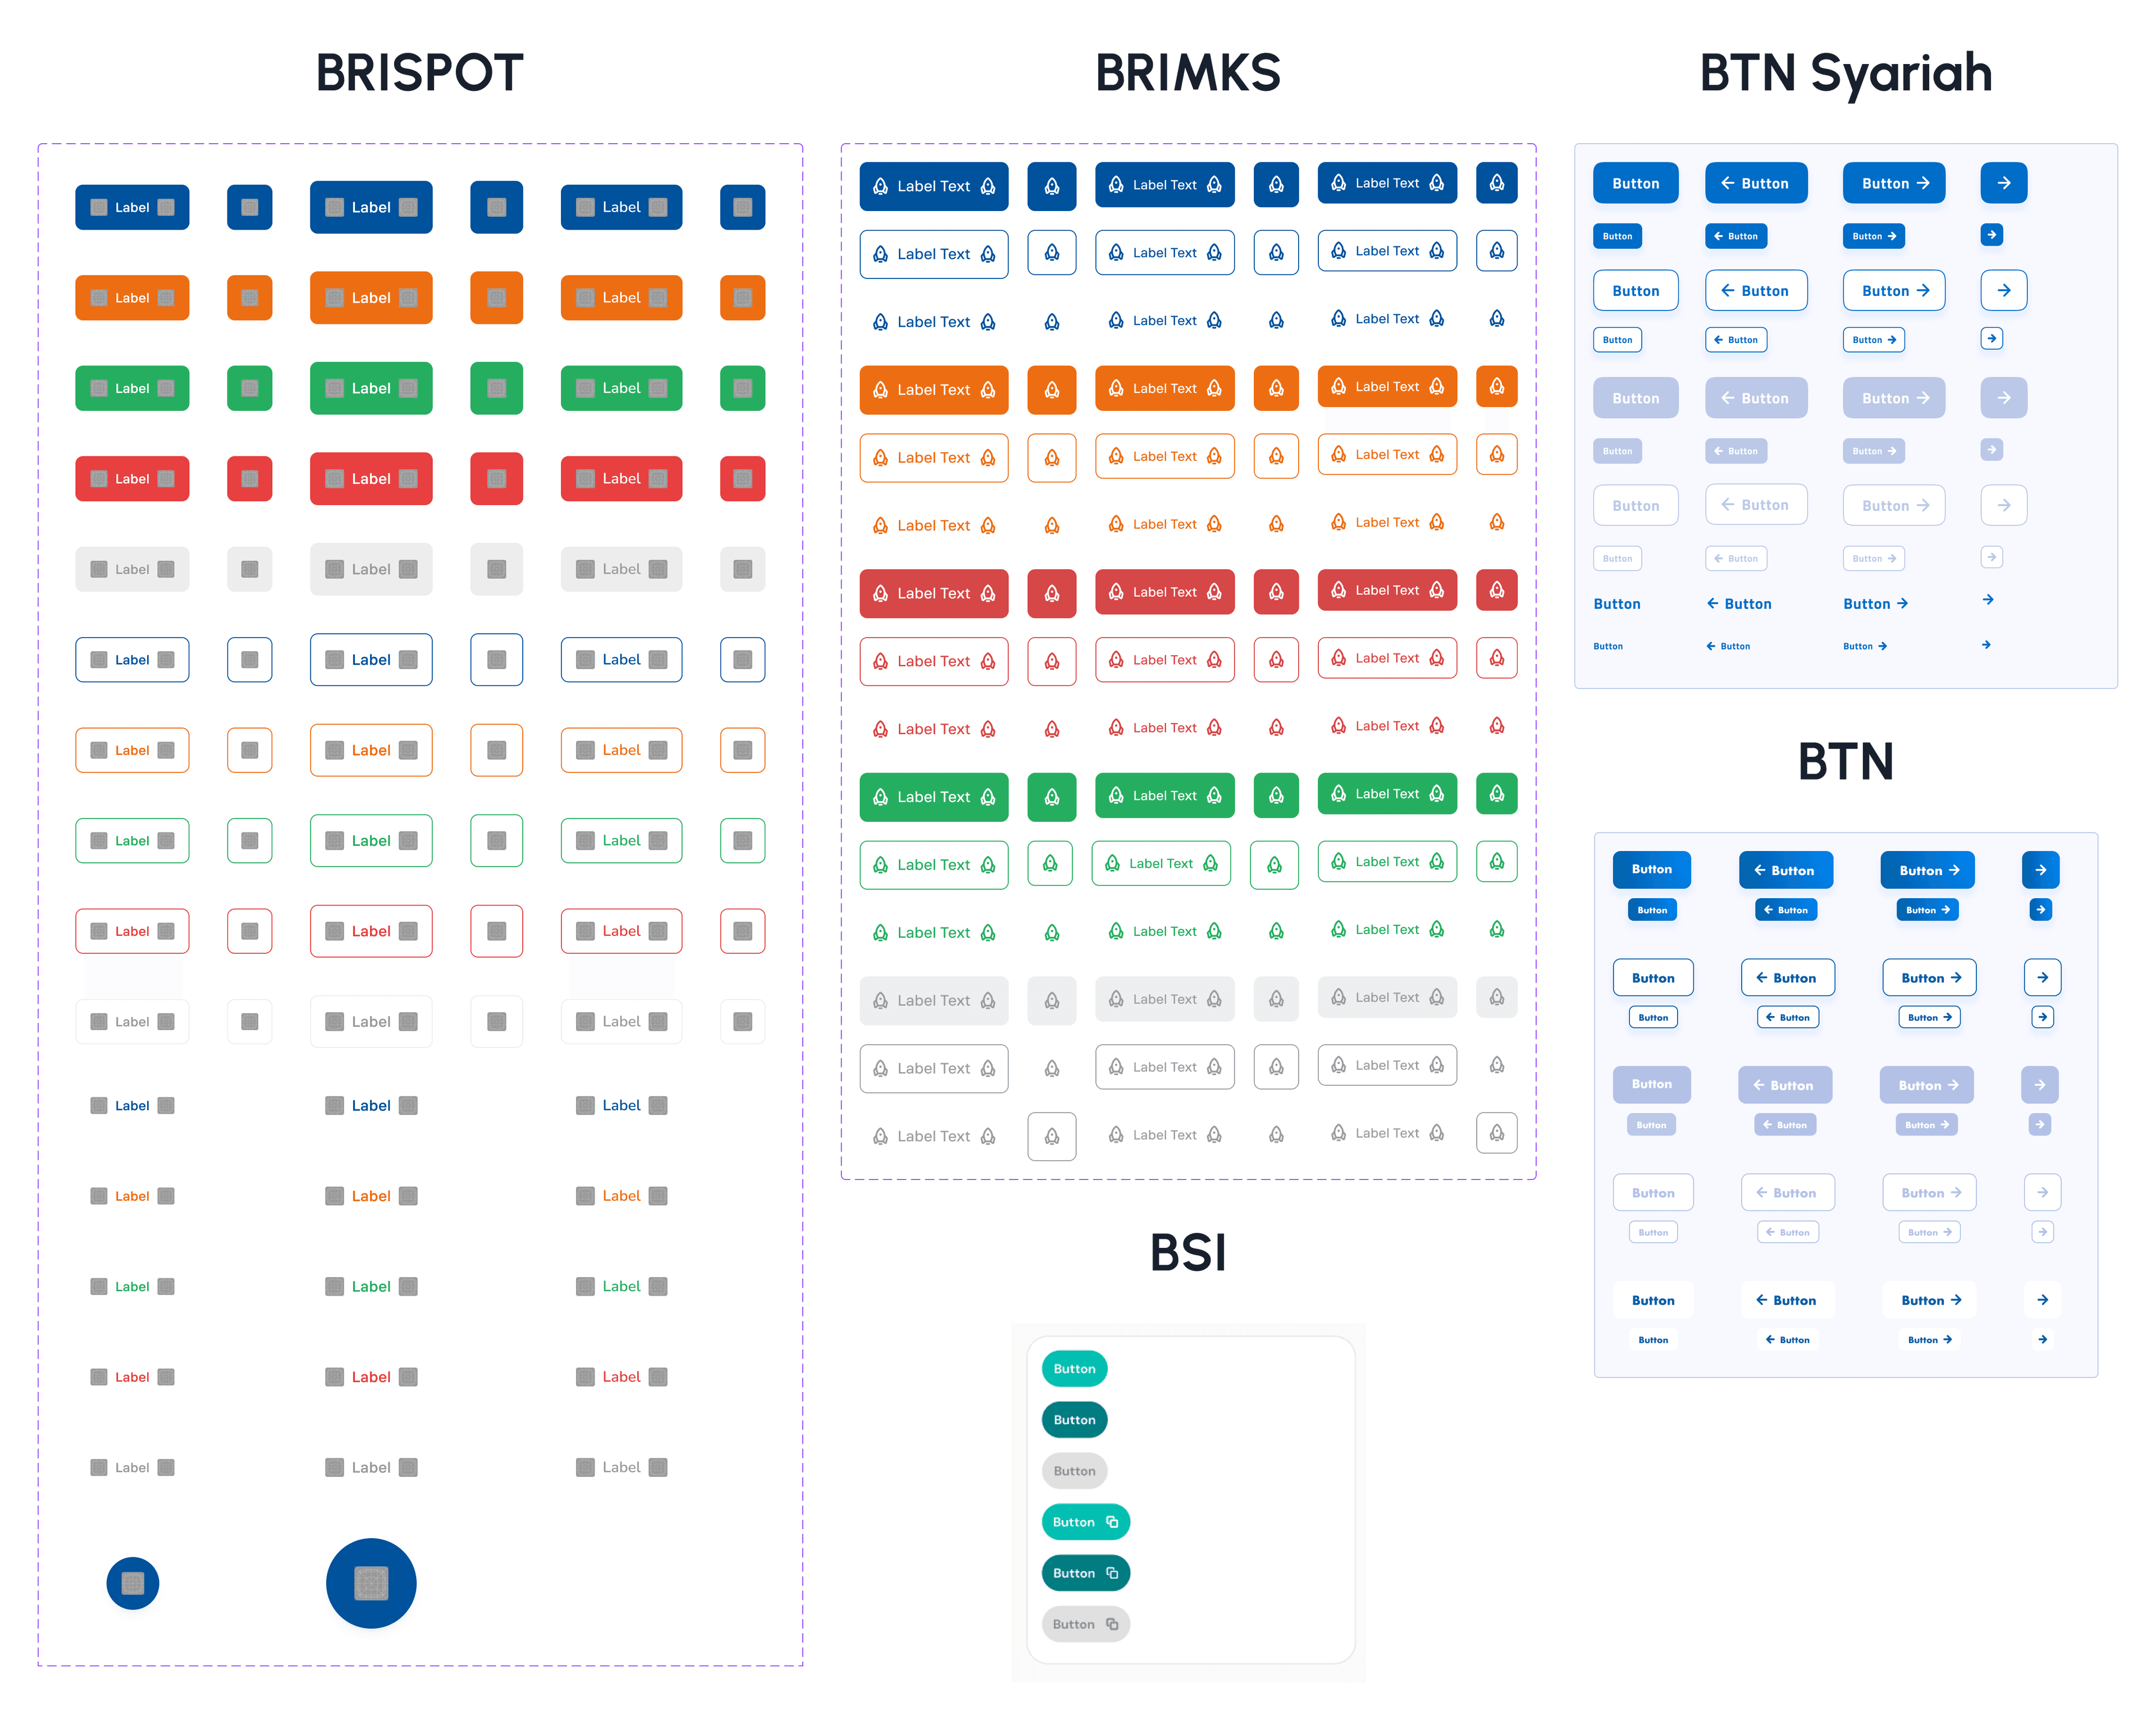Click BRIMKS largest orange outlined rocket-only button
Screen dimensions: 2156x1720
click(x=1052, y=457)
